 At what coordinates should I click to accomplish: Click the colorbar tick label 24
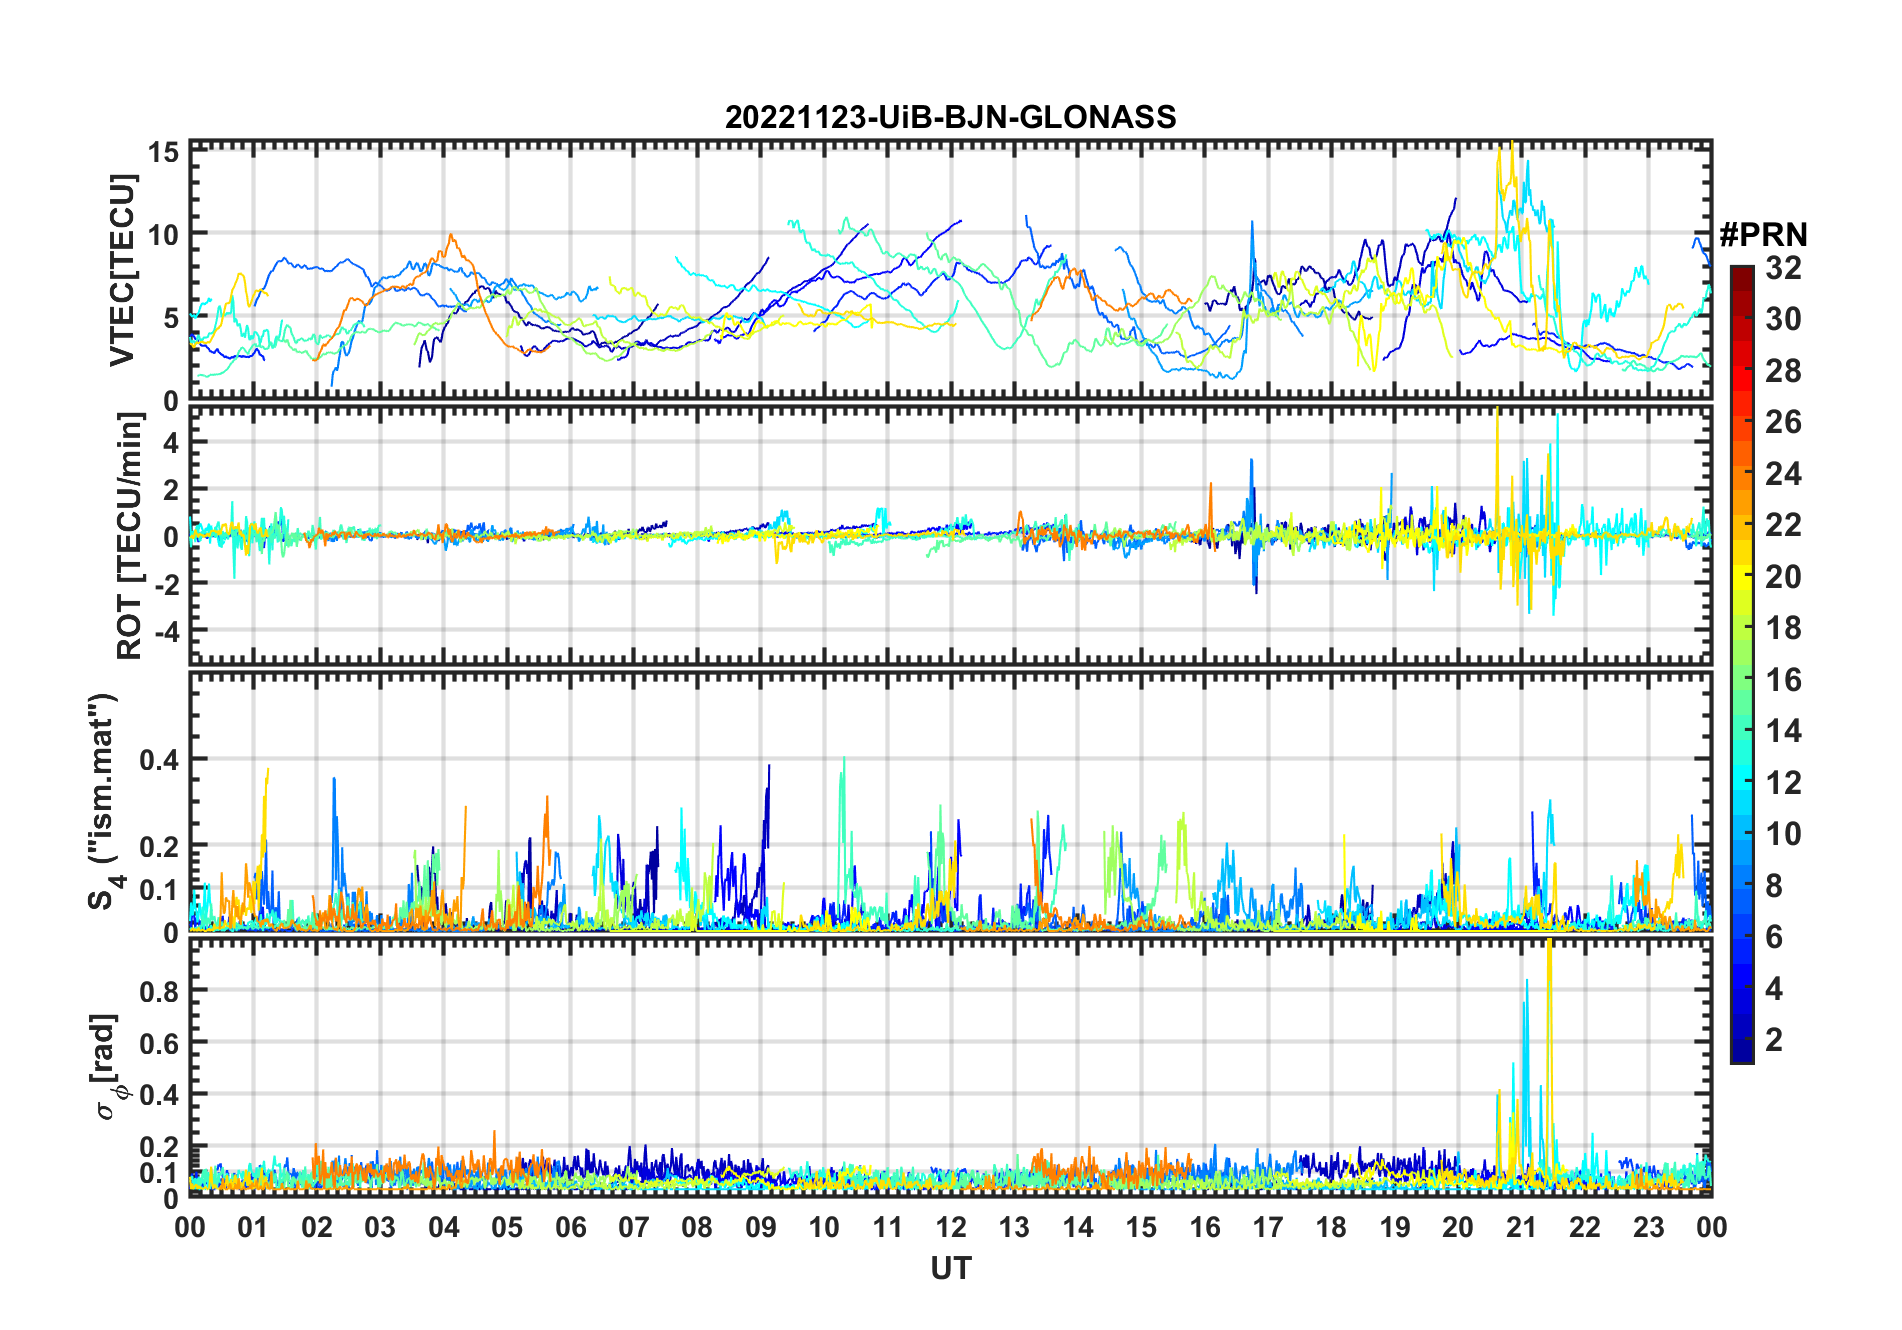click(1783, 473)
